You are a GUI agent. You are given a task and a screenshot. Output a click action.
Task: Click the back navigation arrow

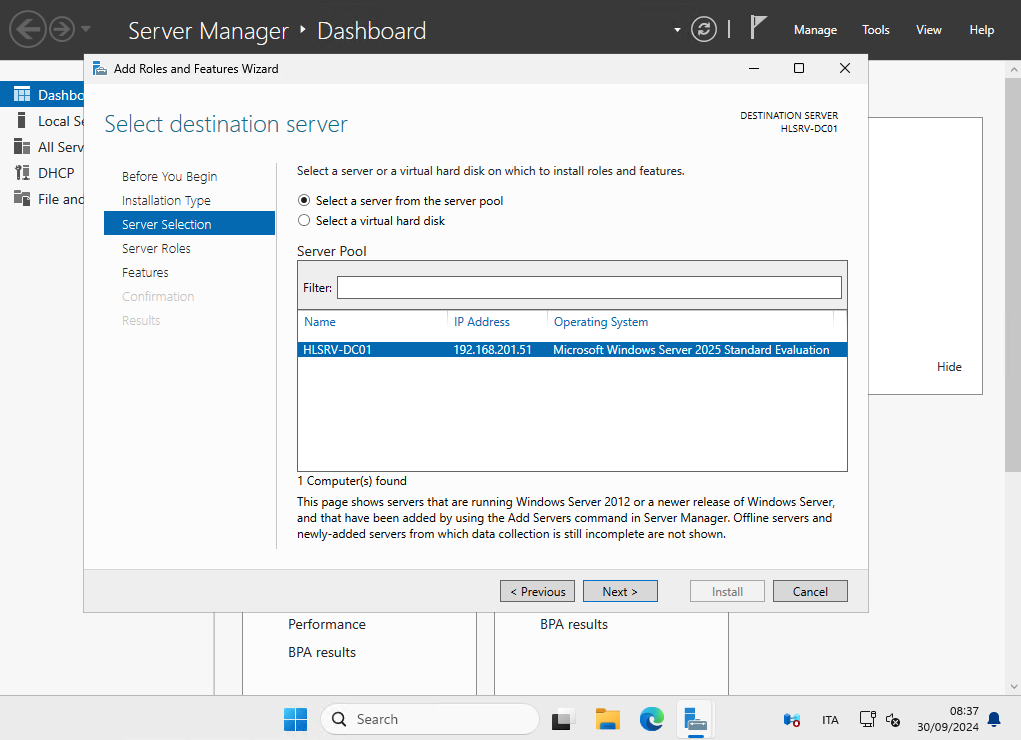point(28,29)
